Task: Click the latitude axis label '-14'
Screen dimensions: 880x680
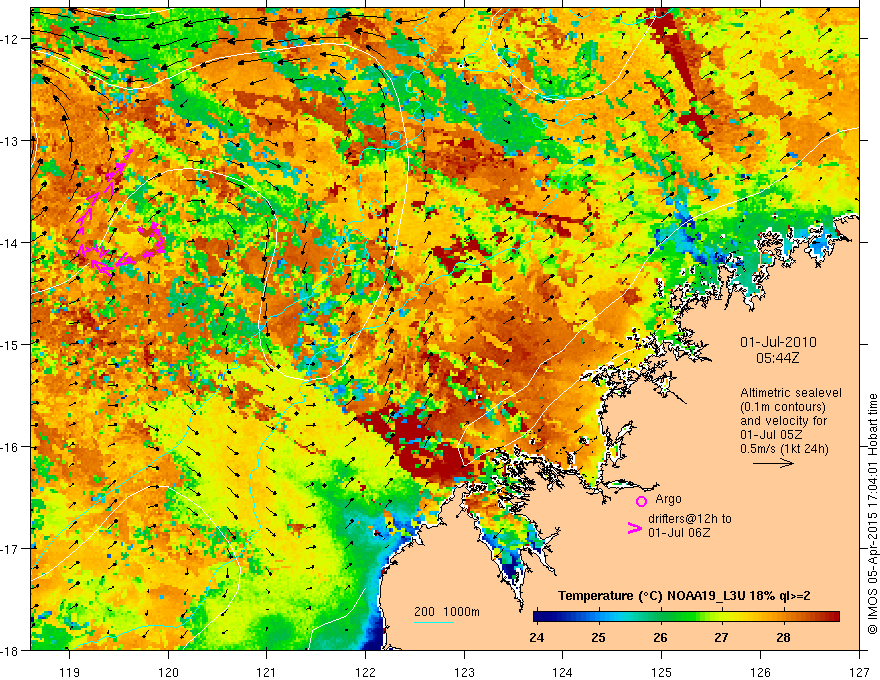Action: coord(11,243)
